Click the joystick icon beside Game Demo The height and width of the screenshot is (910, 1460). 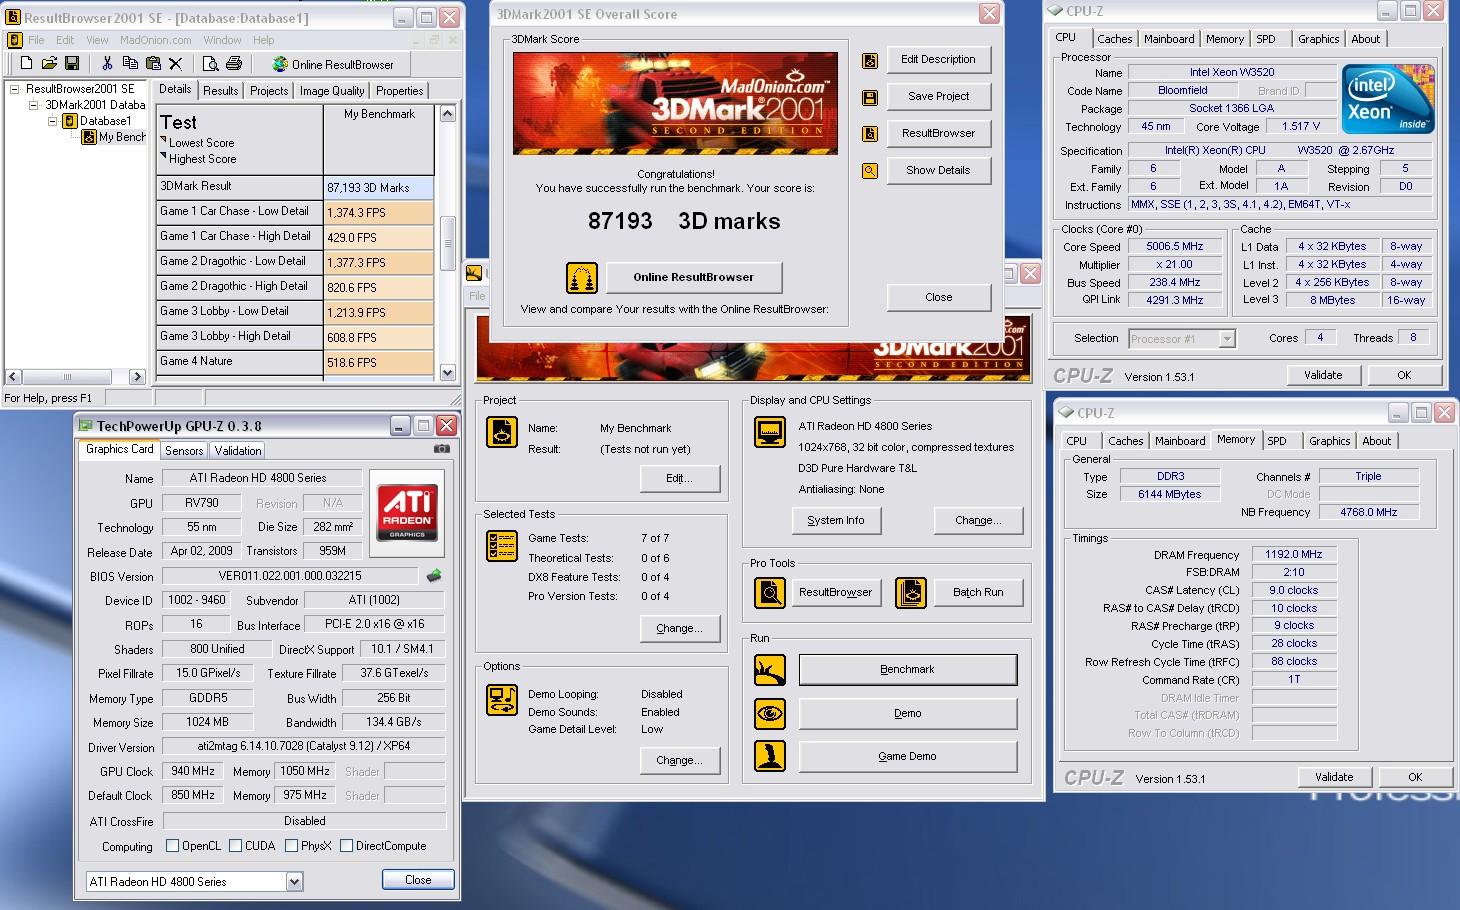pos(770,757)
